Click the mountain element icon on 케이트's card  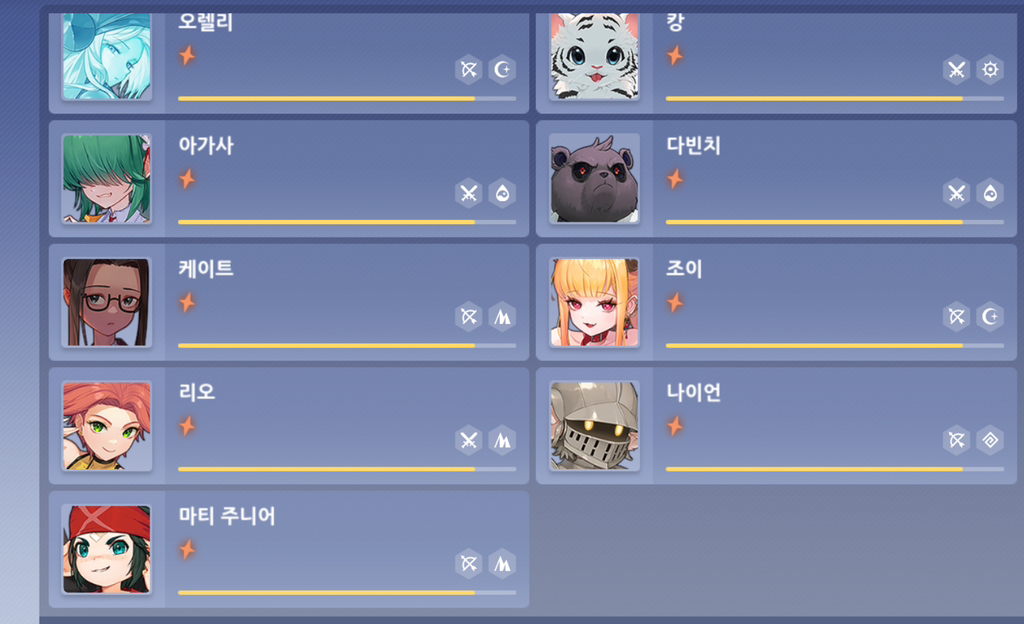(502, 317)
